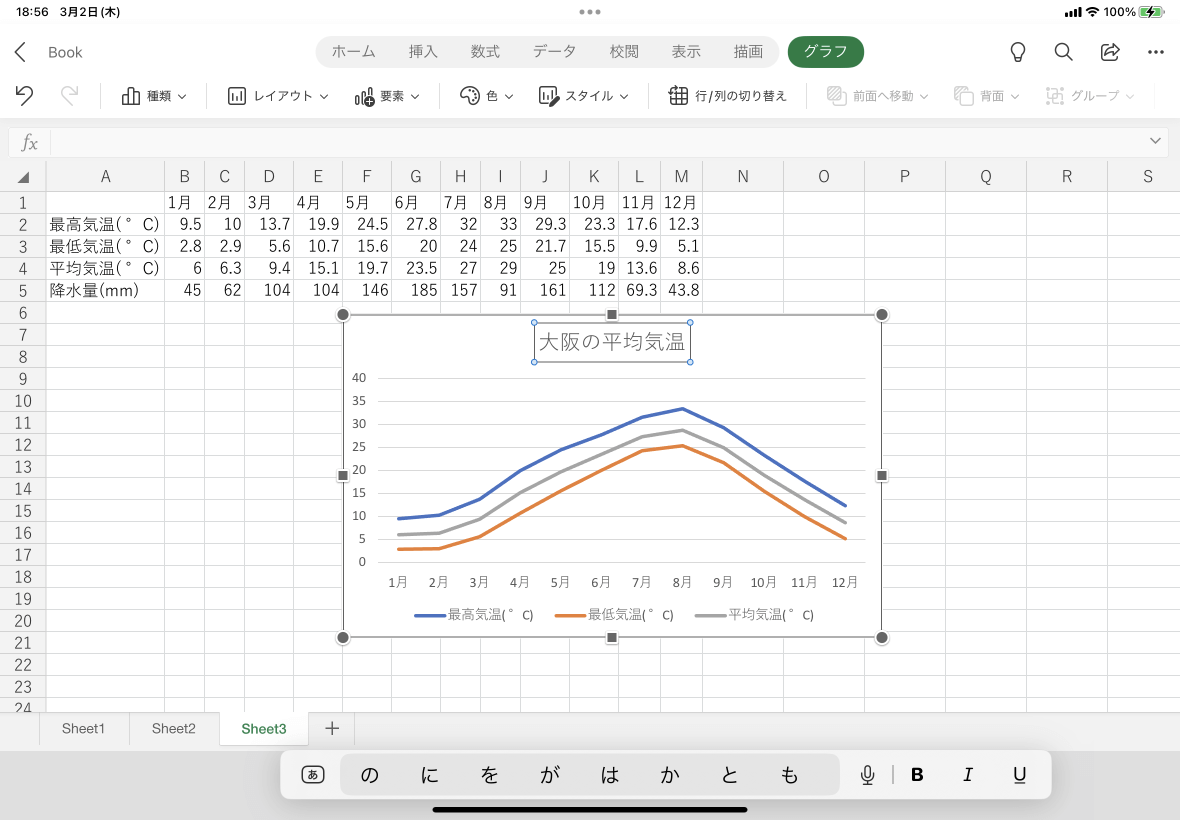Insert suggestion は from keyboard bar

610,775
